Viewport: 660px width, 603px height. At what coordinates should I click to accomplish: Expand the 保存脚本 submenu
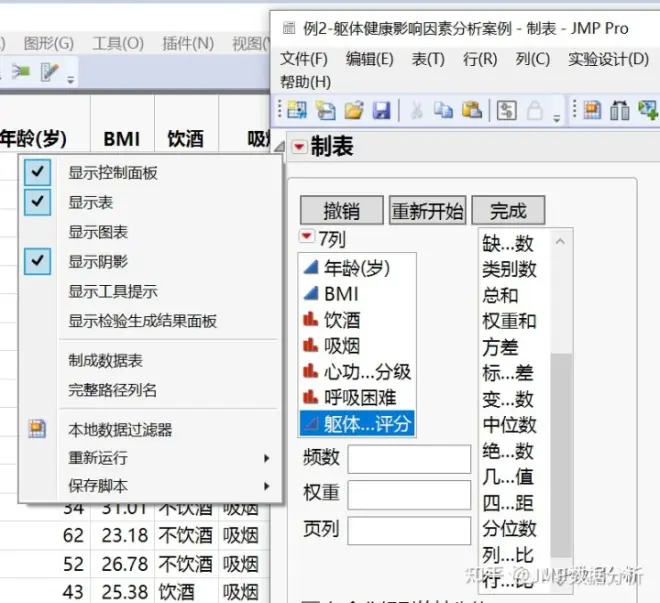[150, 486]
